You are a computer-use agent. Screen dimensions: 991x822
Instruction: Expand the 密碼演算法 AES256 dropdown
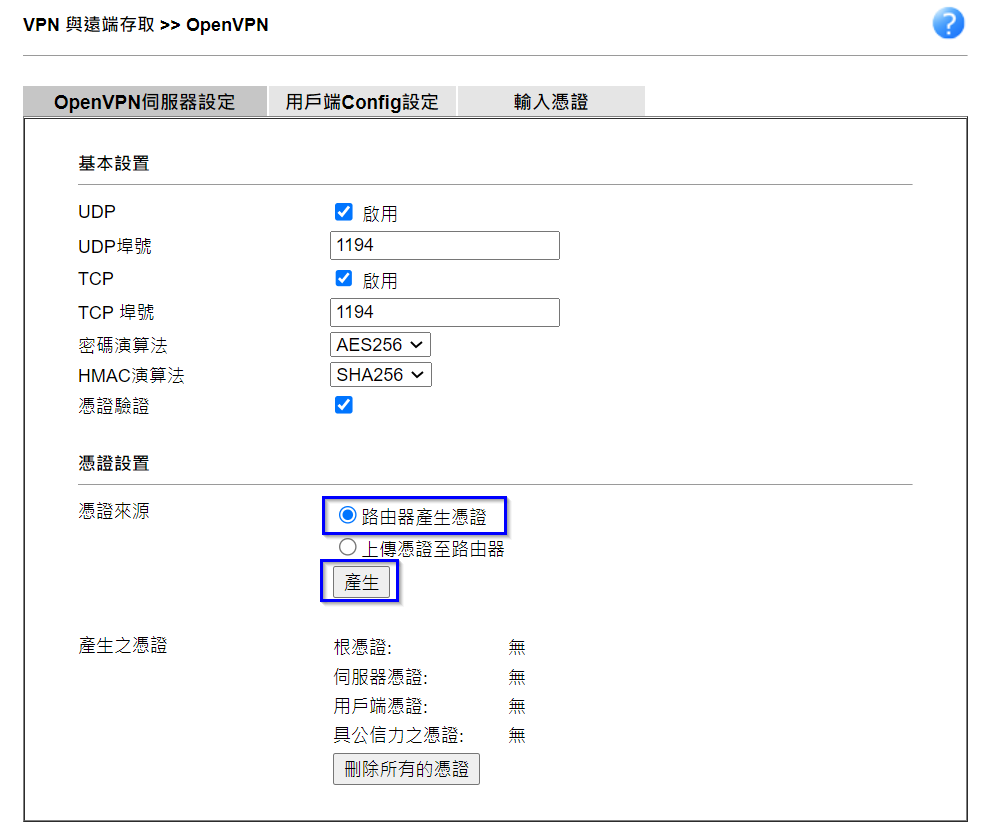[380, 345]
